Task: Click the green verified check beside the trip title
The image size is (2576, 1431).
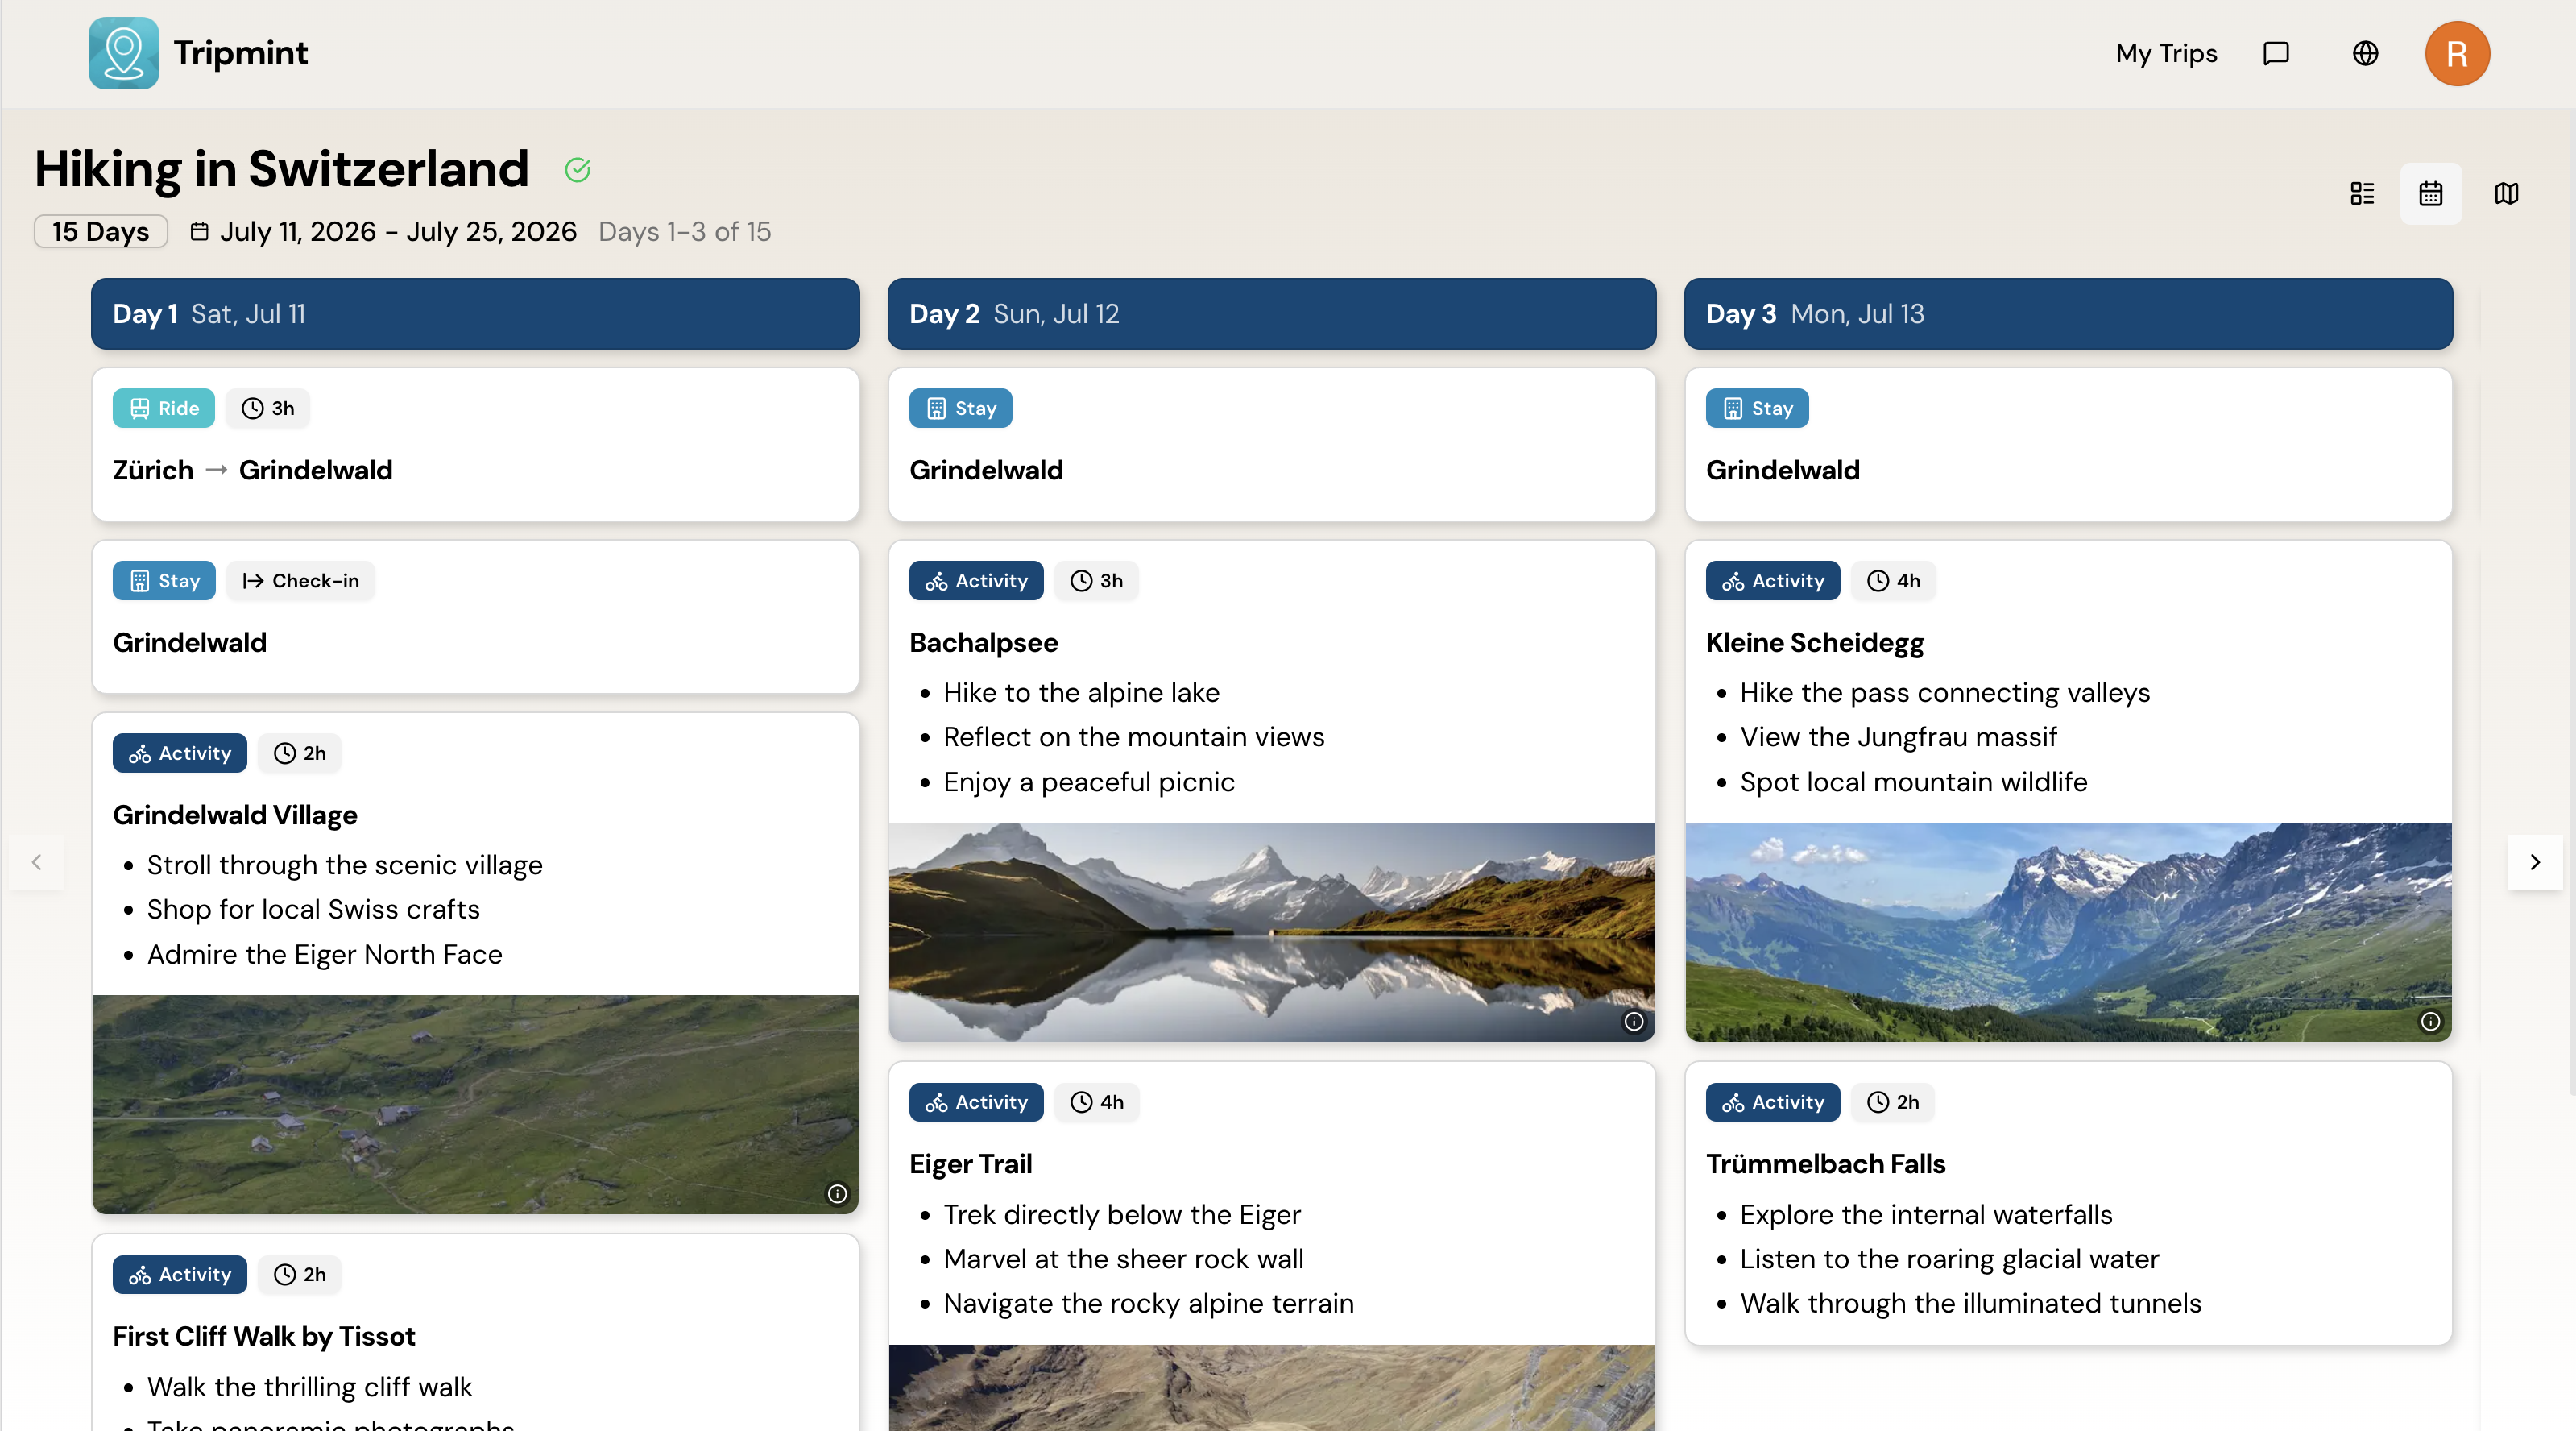Action: click(578, 170)
